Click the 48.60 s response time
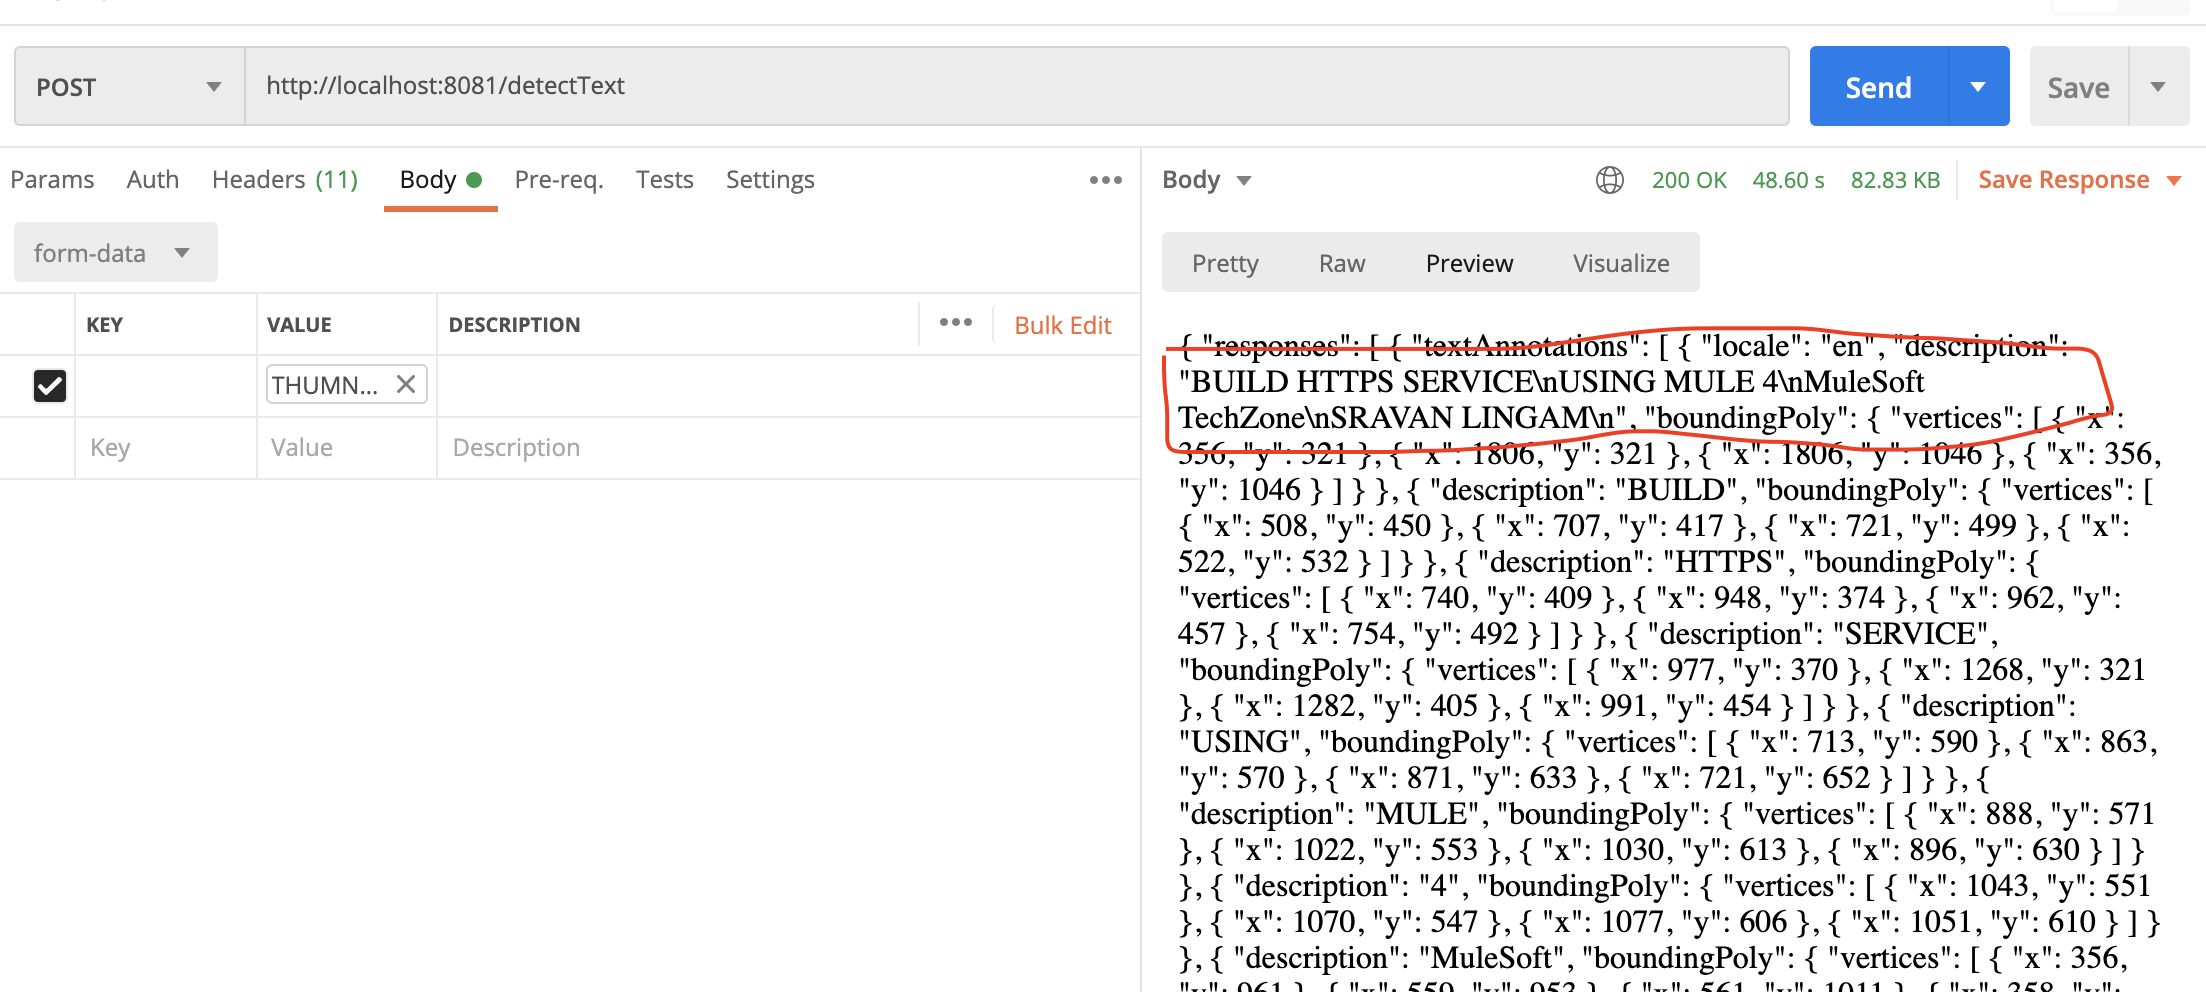 click(x=1788, y=180)
